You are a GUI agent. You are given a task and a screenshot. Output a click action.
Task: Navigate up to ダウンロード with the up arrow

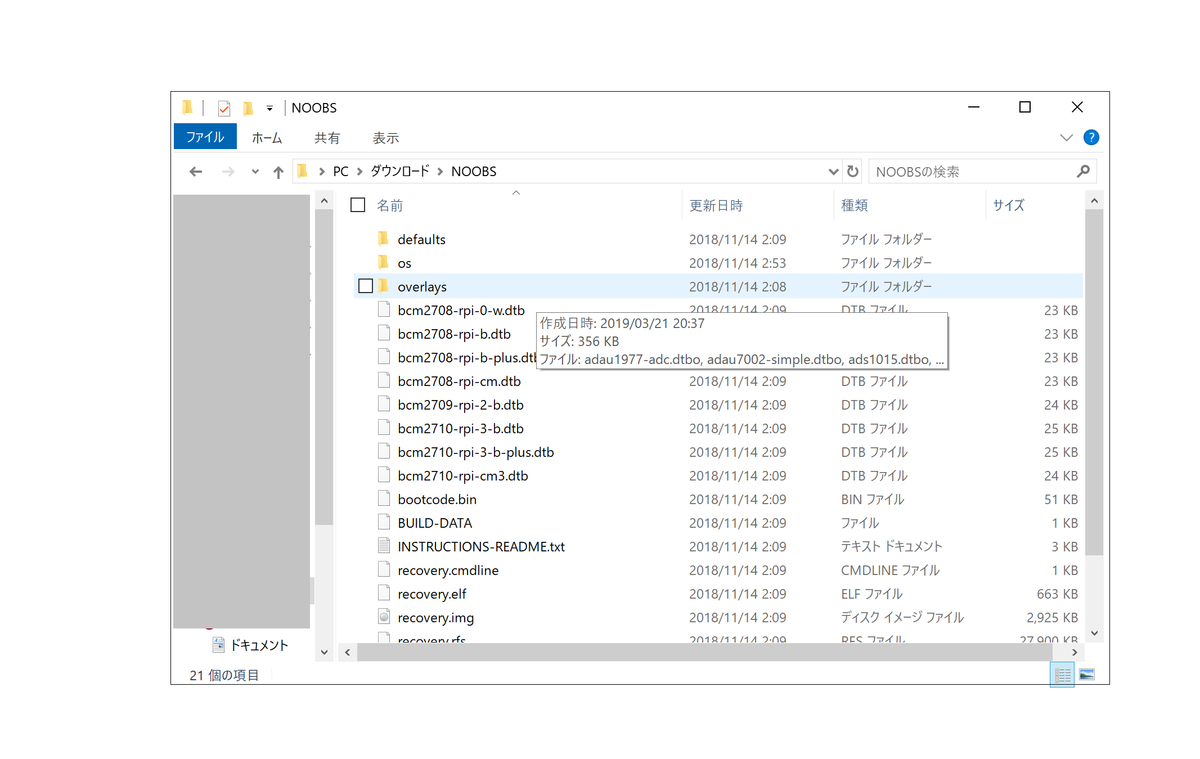pyautogui.click(x=278, y=171)
